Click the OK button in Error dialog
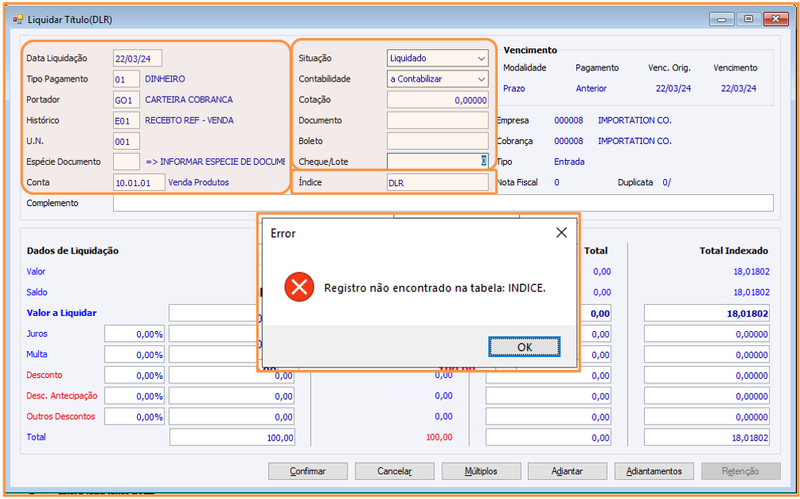800x499 pixels. 524,347
